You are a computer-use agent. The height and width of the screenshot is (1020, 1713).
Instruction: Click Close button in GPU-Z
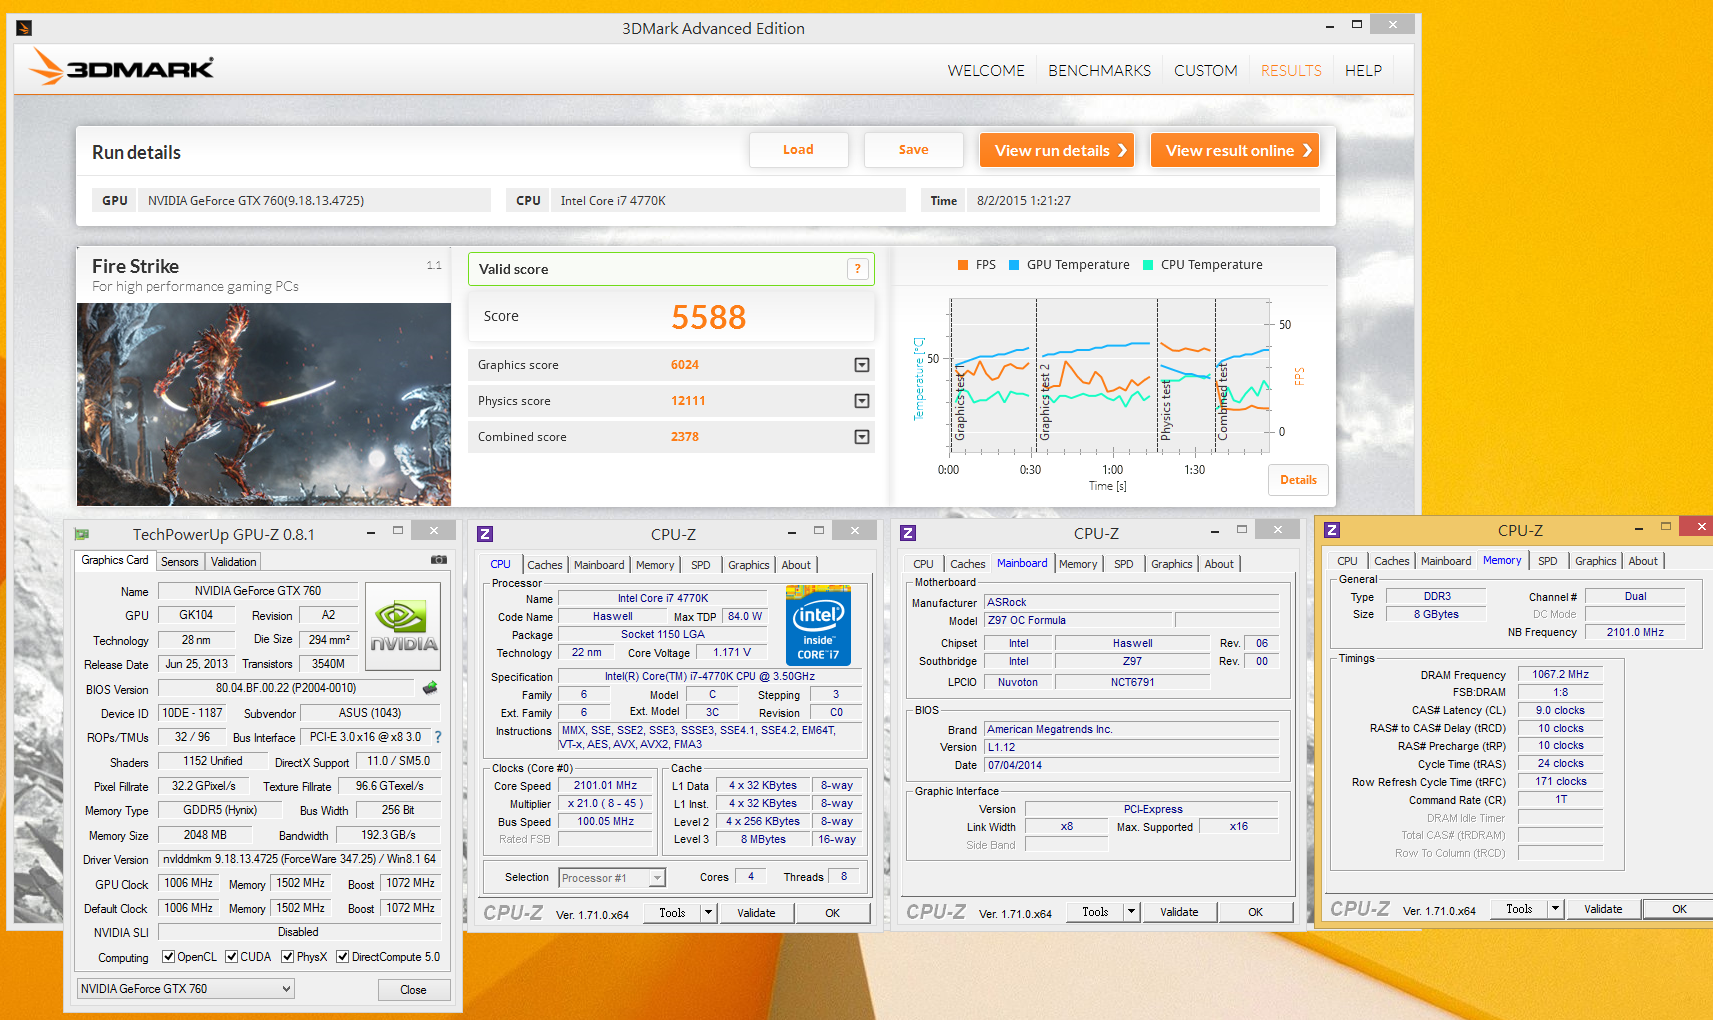[x=413, y=990]
